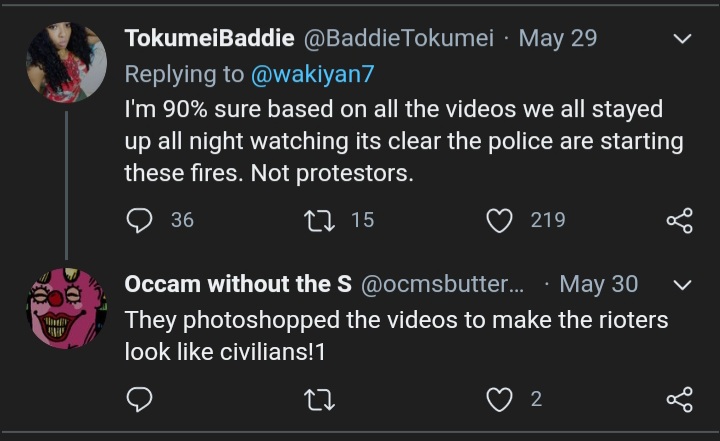
Task: Open the pink clown avatar profile
Action: point(67,309)
